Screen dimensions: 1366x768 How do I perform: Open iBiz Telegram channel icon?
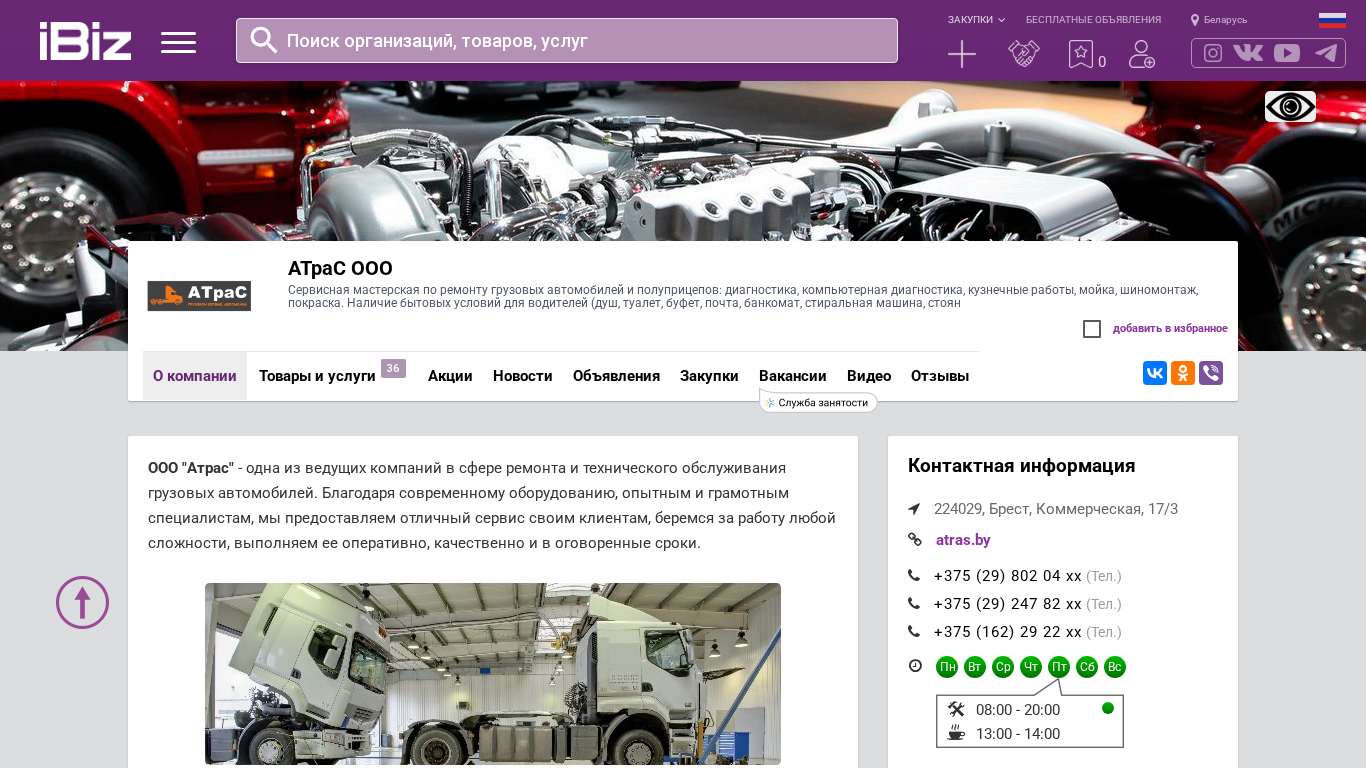1326,53
